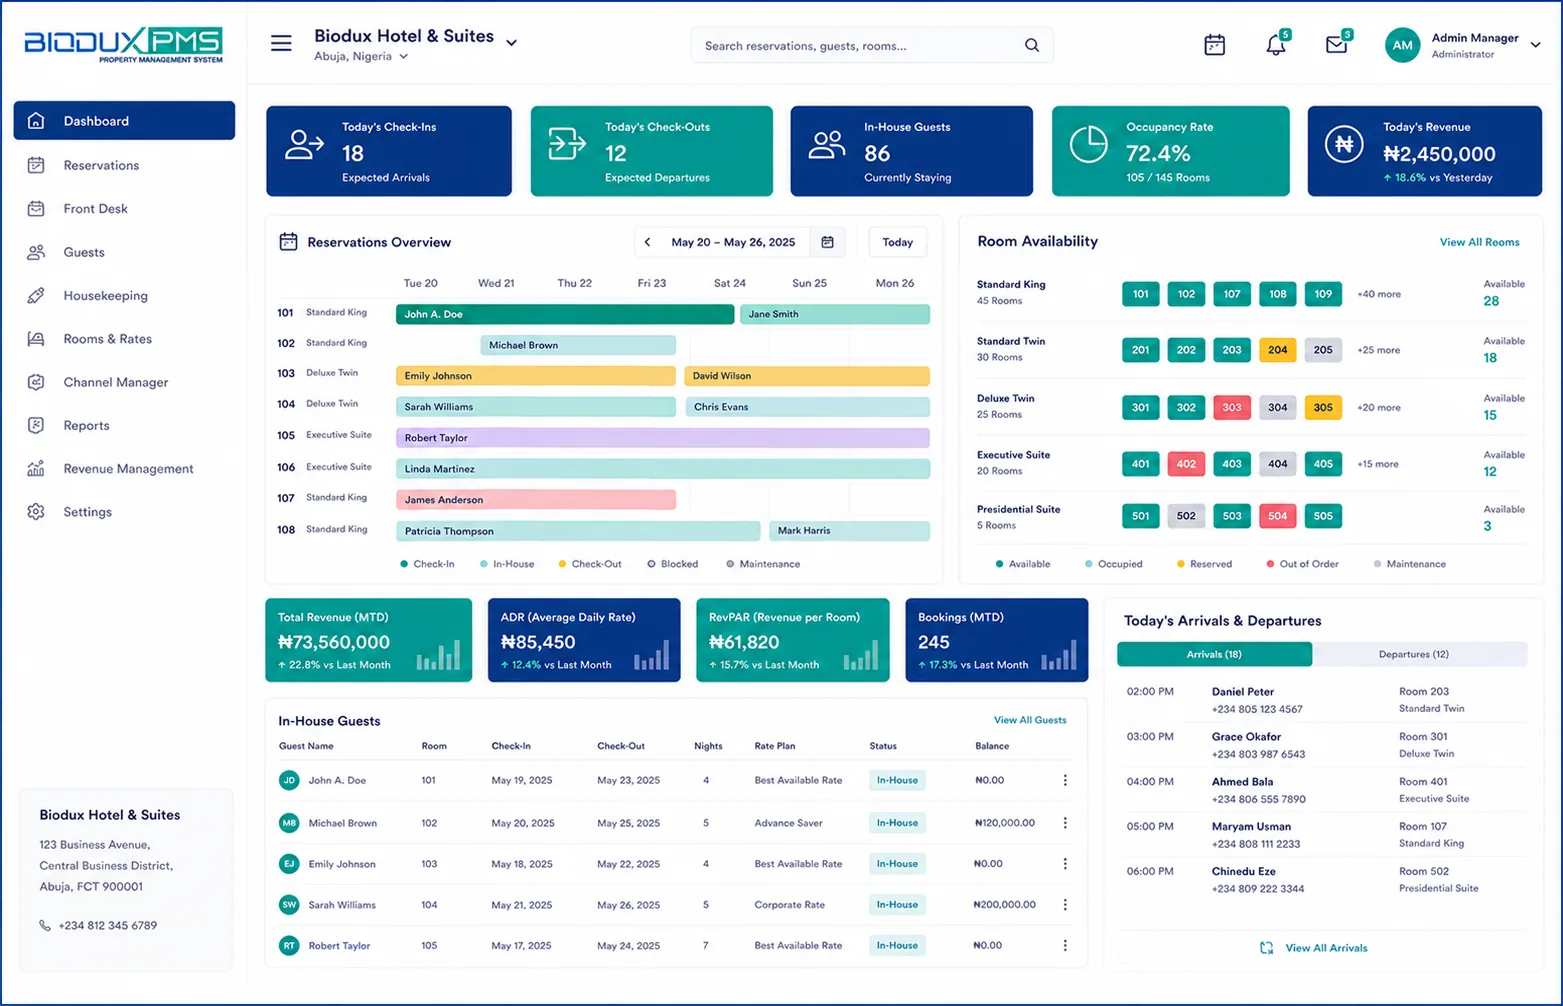Click the Chinedu Eze arrival entry
This screenshot has height=1006, width=1563.
pos(1322,880)
